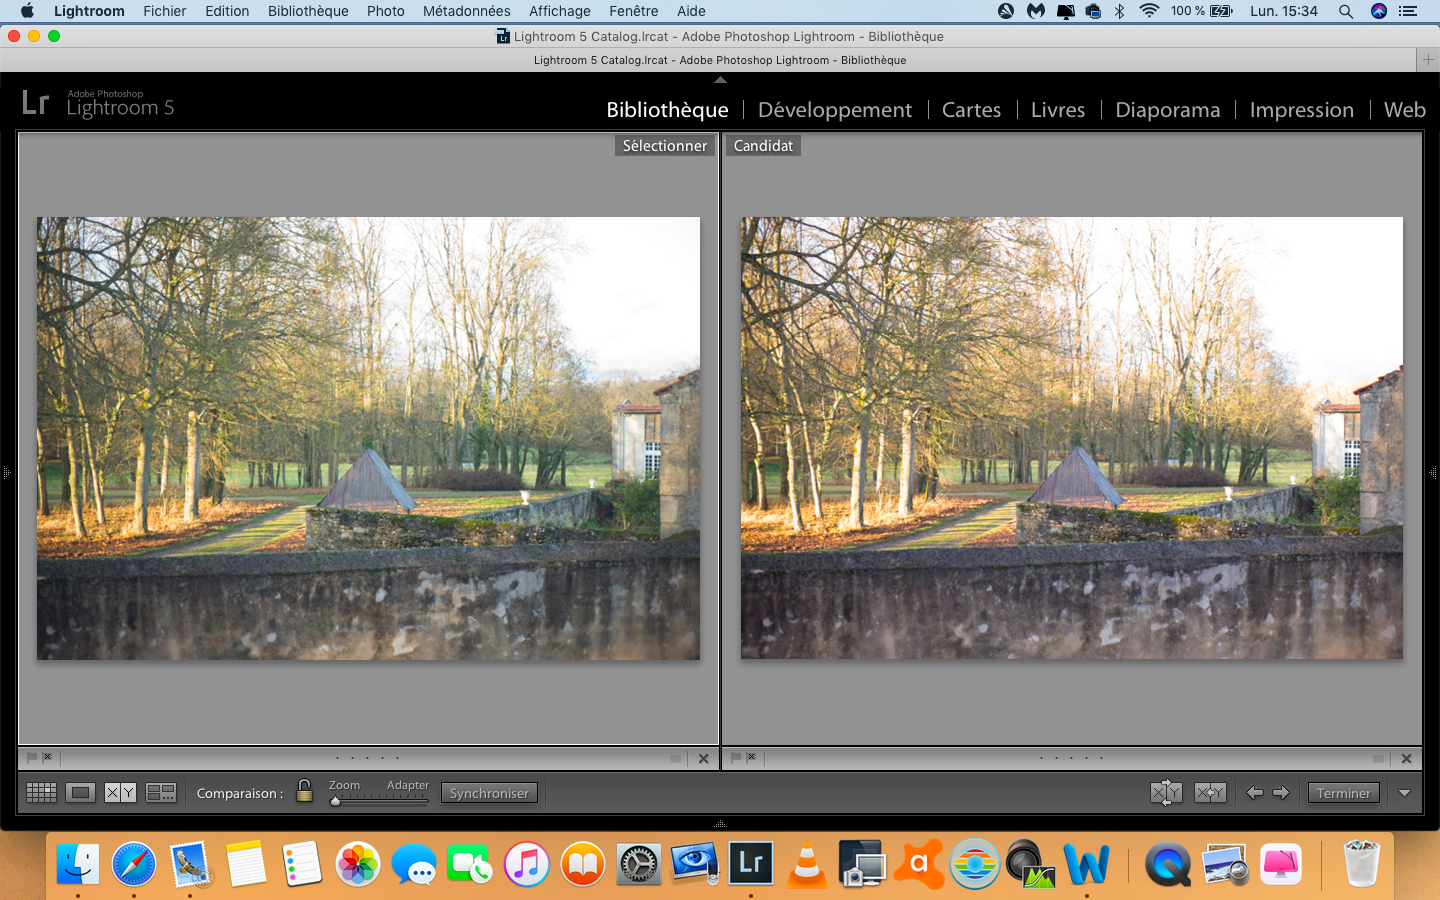The image size is (1440, 900).
Task: Switch to Grid view icon
Action: pos(41,793)
